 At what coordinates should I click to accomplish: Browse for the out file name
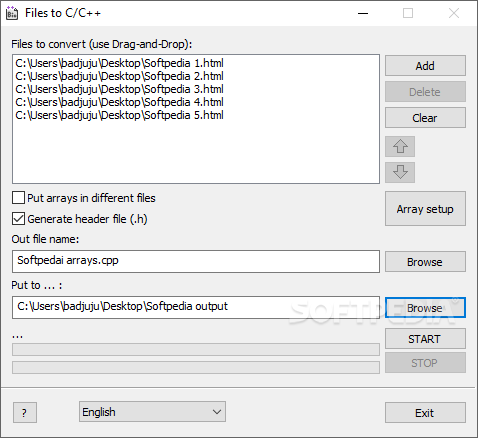point(425,262)
